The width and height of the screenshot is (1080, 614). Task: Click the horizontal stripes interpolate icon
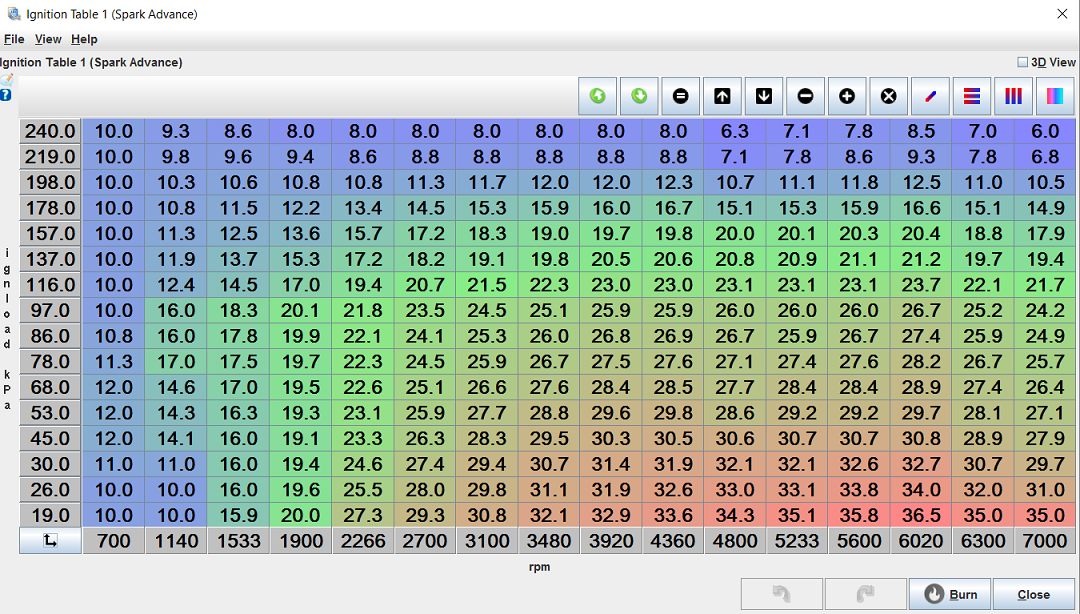[972, 96]
